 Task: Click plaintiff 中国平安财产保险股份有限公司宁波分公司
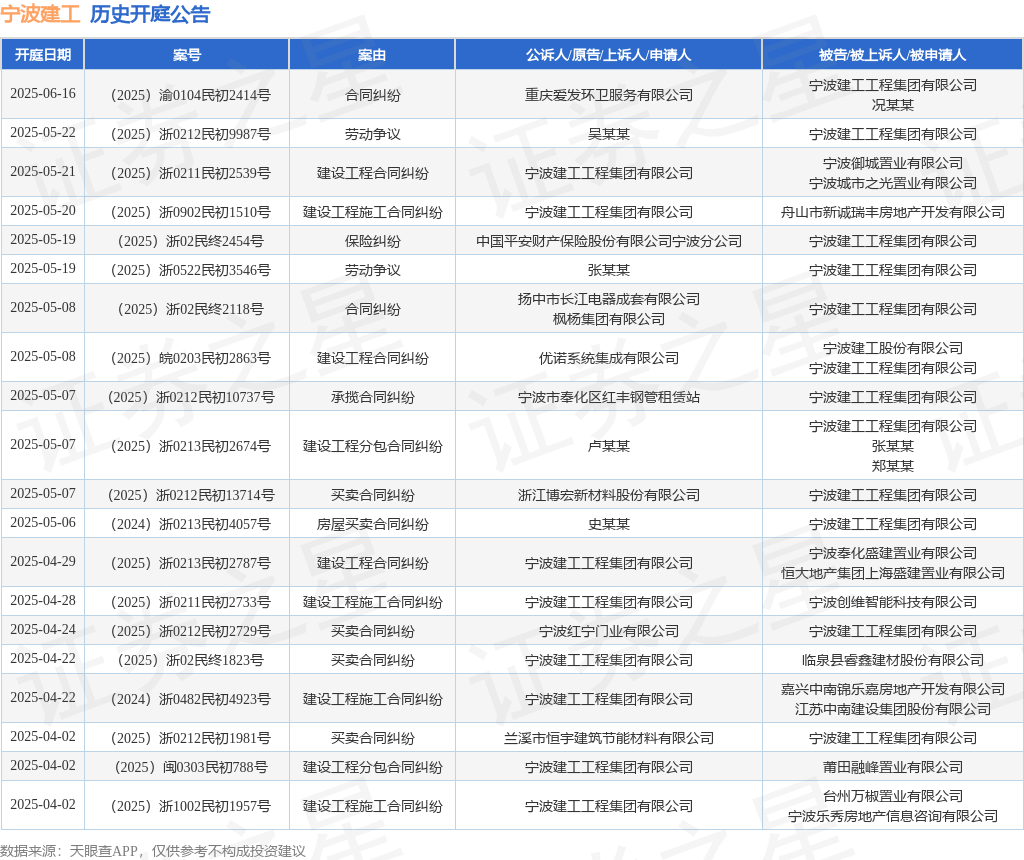[609, 242]
